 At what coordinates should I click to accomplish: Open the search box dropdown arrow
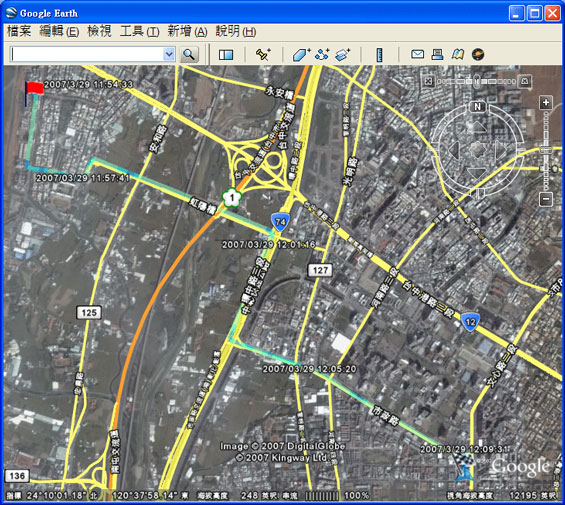[168, 55]
